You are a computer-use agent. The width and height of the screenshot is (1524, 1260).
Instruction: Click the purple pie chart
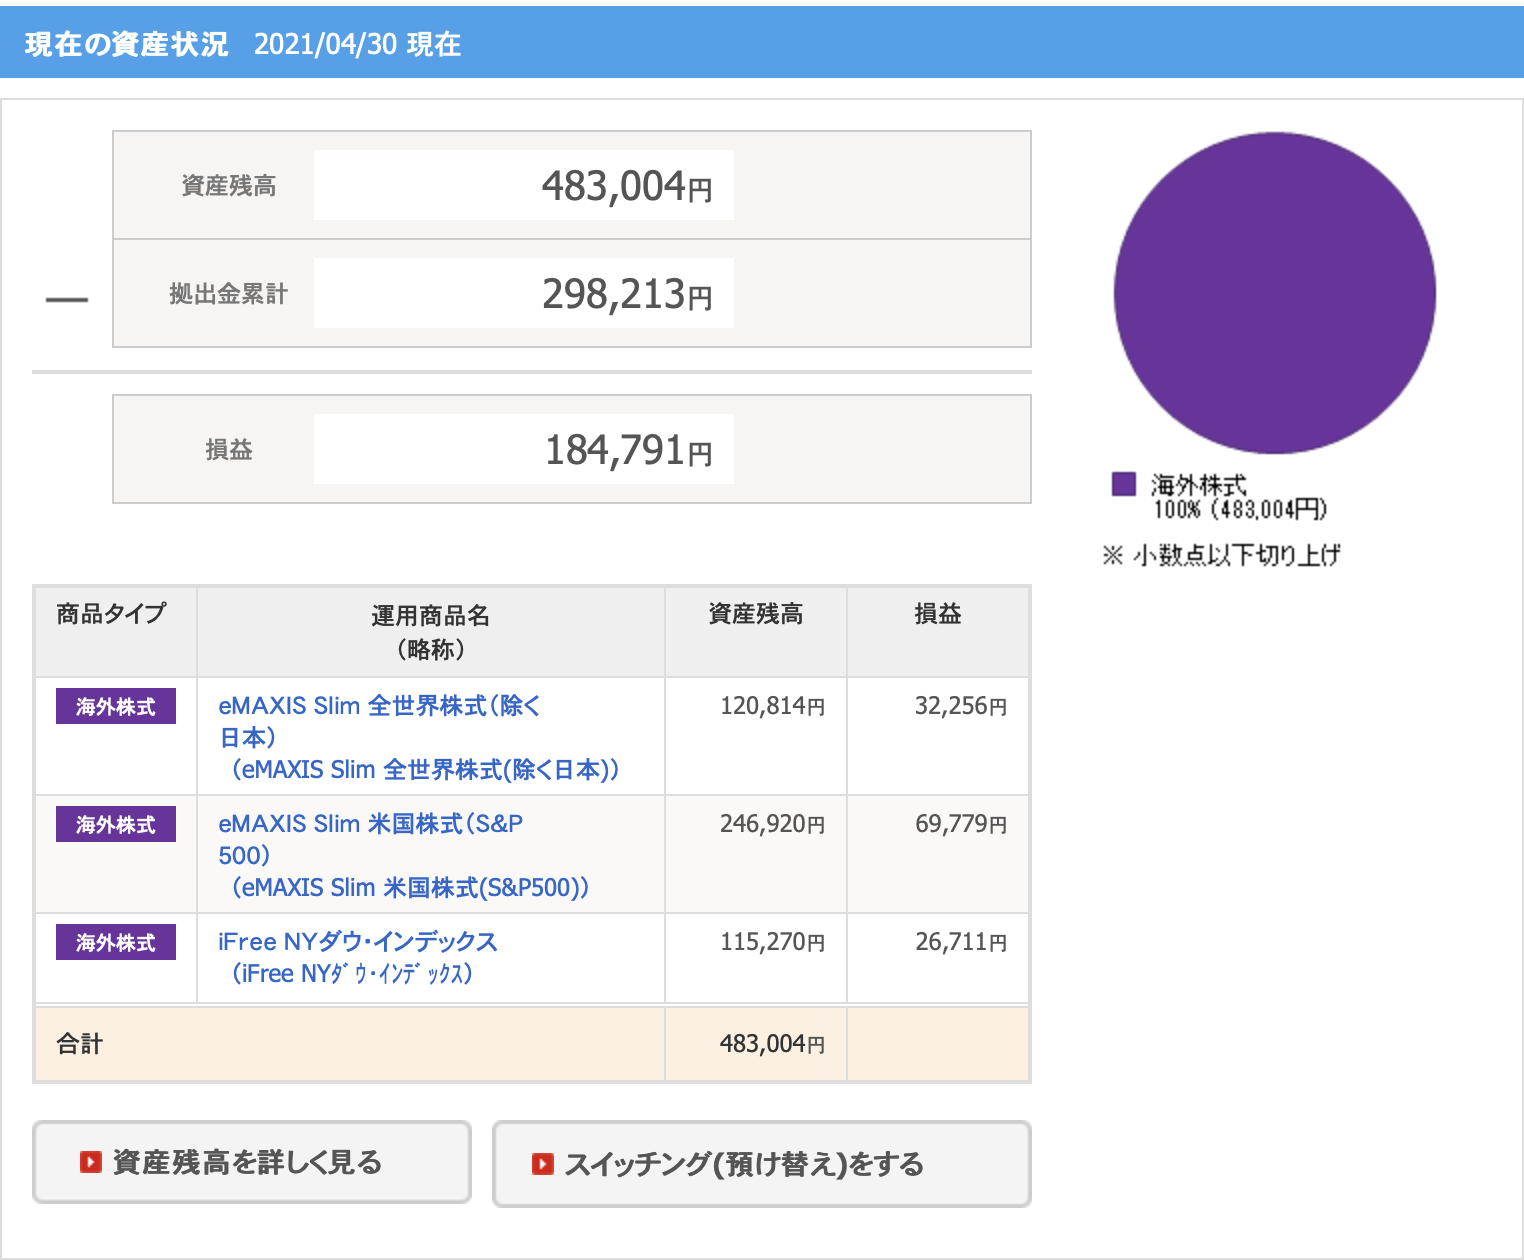(x=1275, y=293)
